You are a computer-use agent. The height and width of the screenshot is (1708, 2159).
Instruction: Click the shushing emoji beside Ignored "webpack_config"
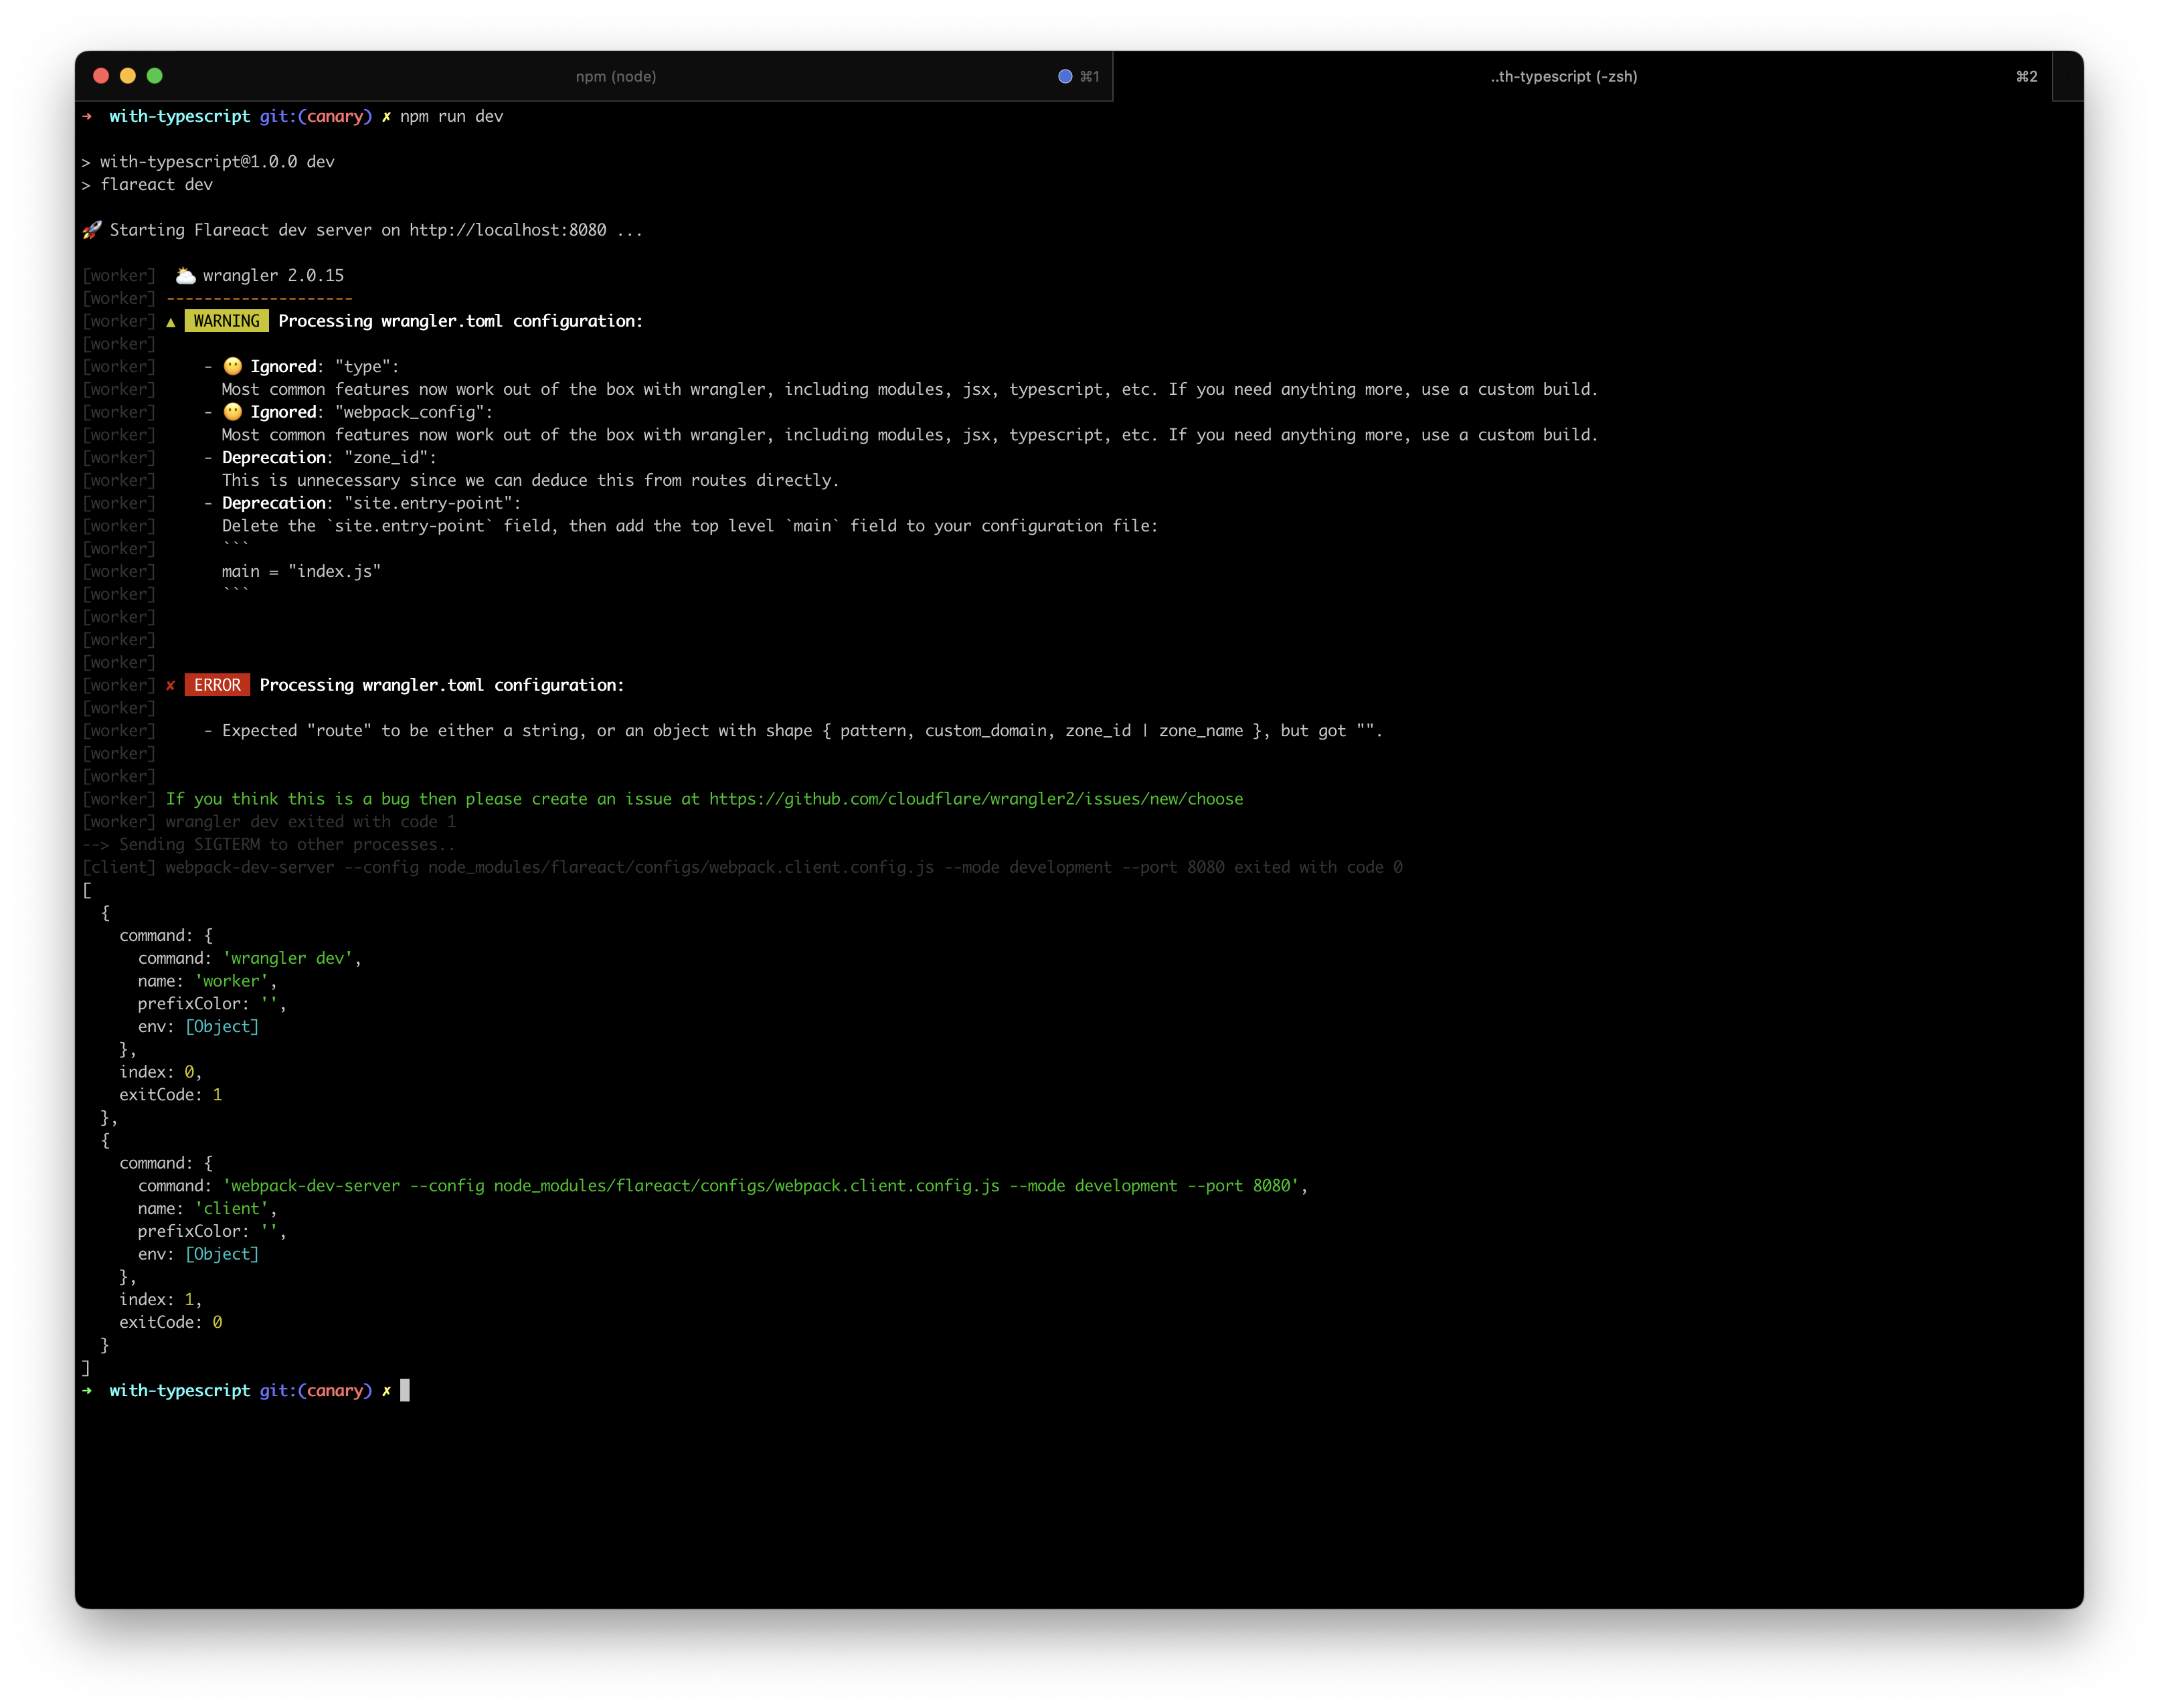[232, 411]
